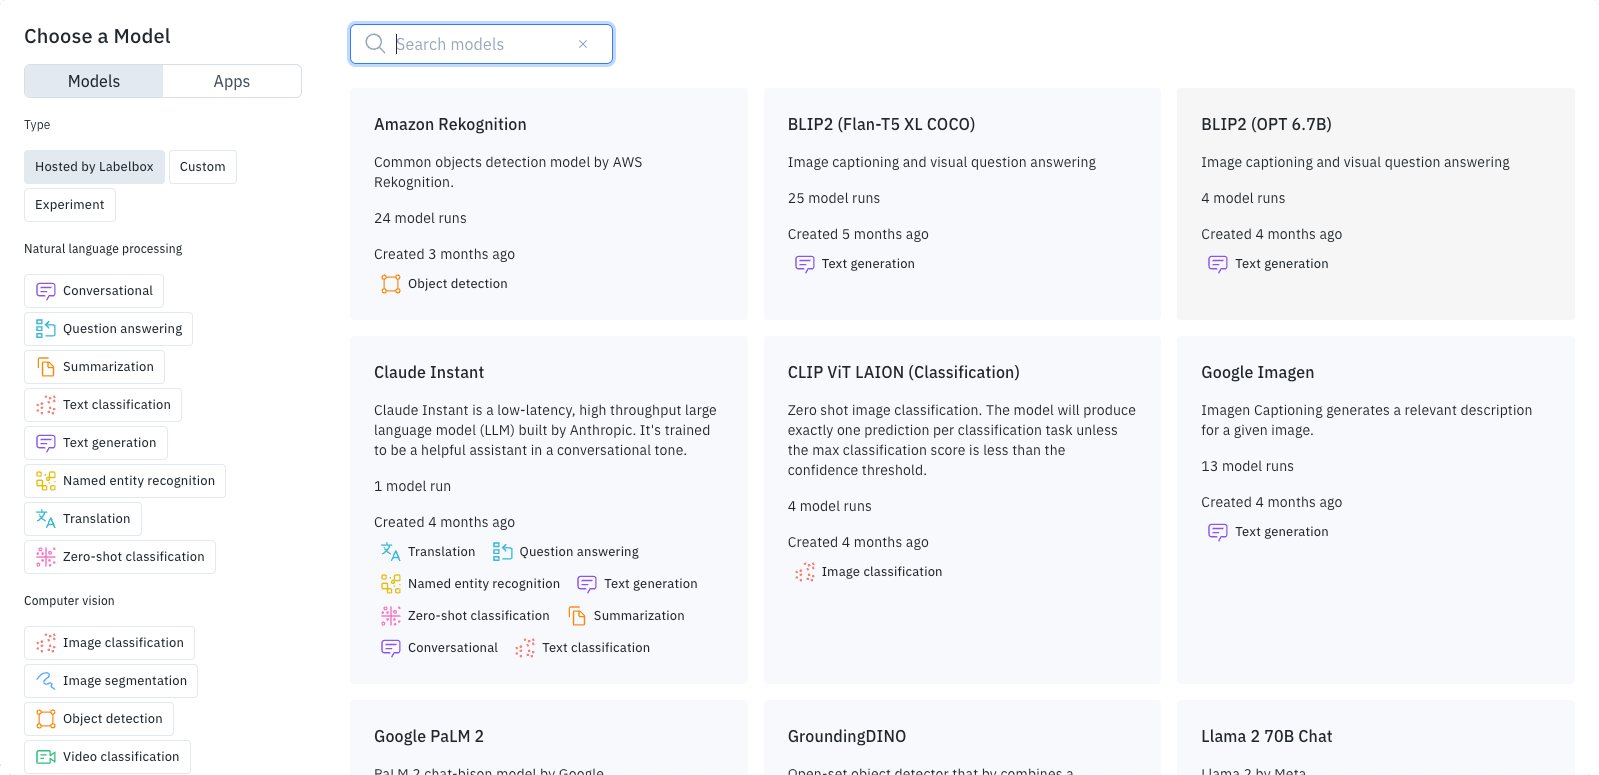Click Text classification icon on Claude Instant
The height and width of the screenshot is (775, 1599).
[525, 648]
